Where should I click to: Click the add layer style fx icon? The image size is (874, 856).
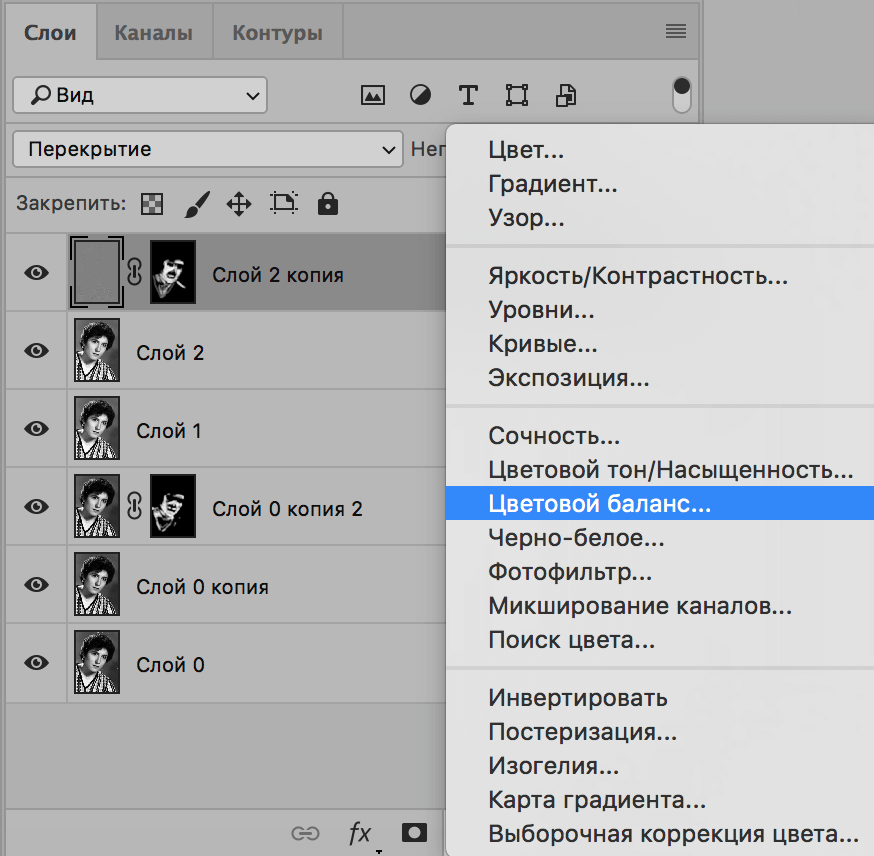click(359, 833)
